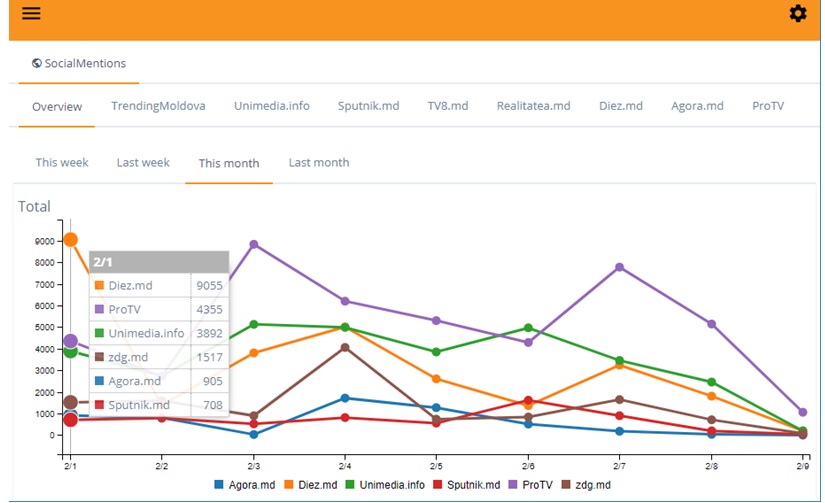
Task: Click the Unimedia.info value 3892 in tooltip
Action: [209, 333]
